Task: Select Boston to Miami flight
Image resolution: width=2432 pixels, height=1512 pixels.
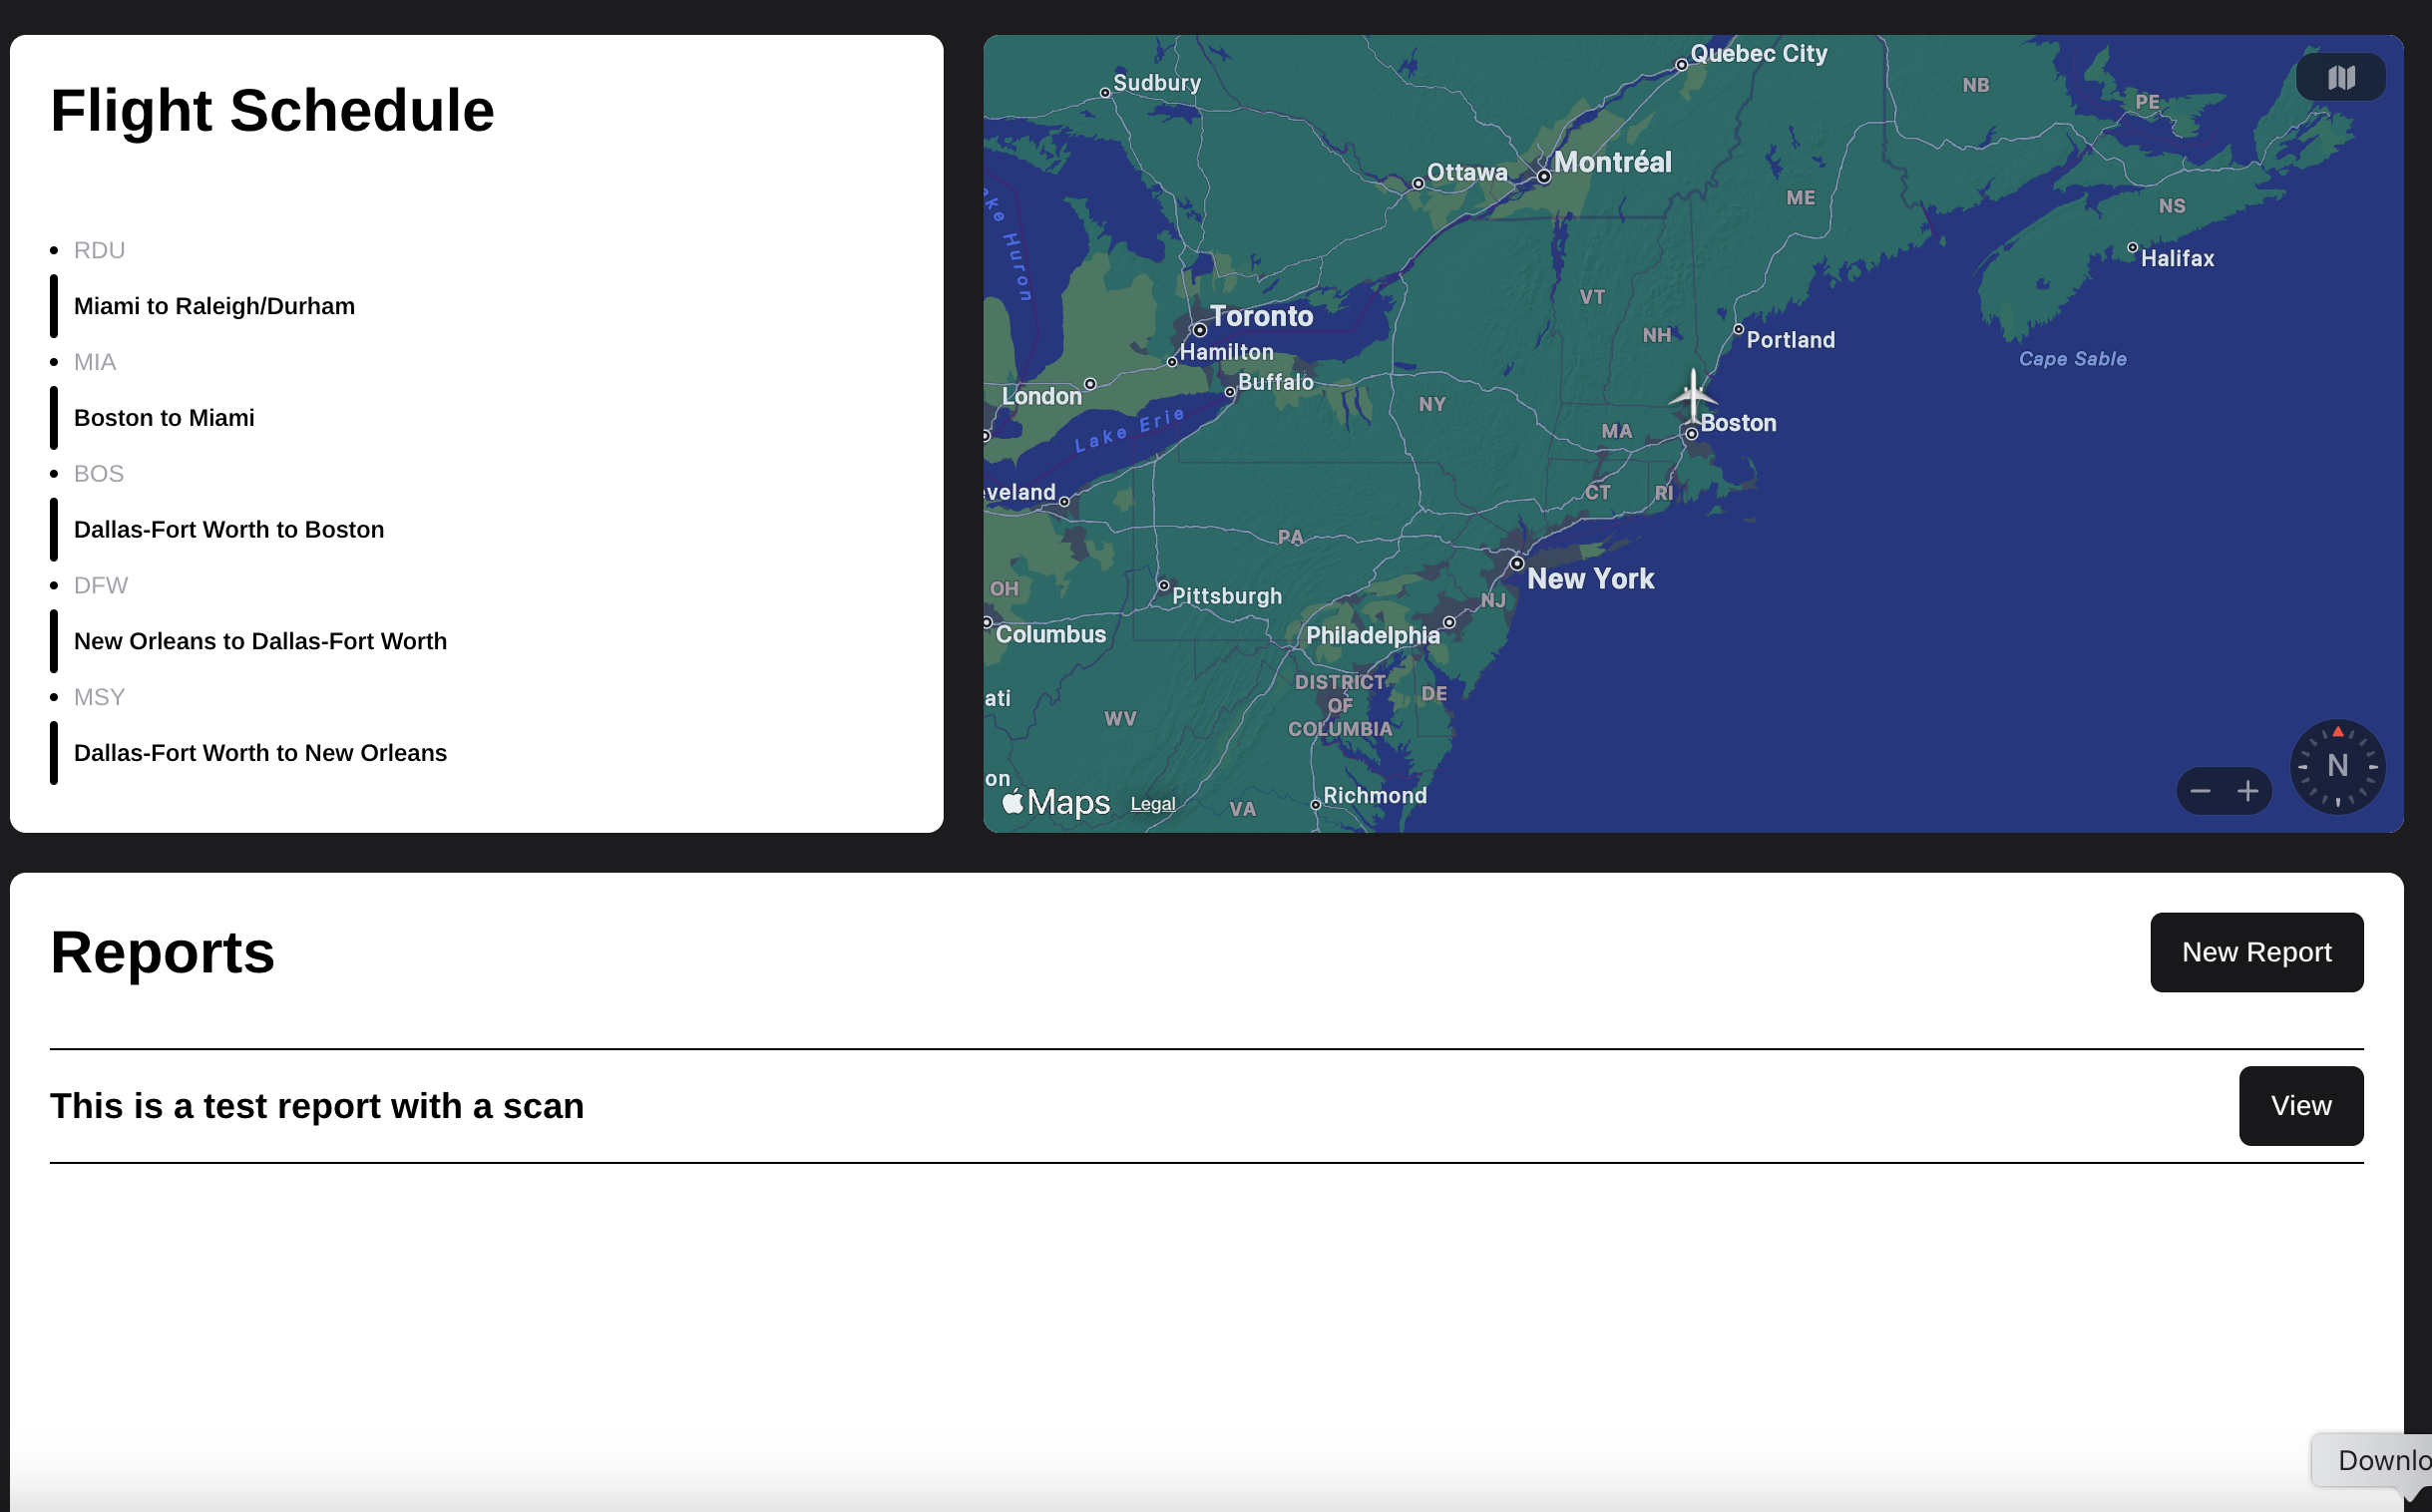Action: [x=164, y=418]
